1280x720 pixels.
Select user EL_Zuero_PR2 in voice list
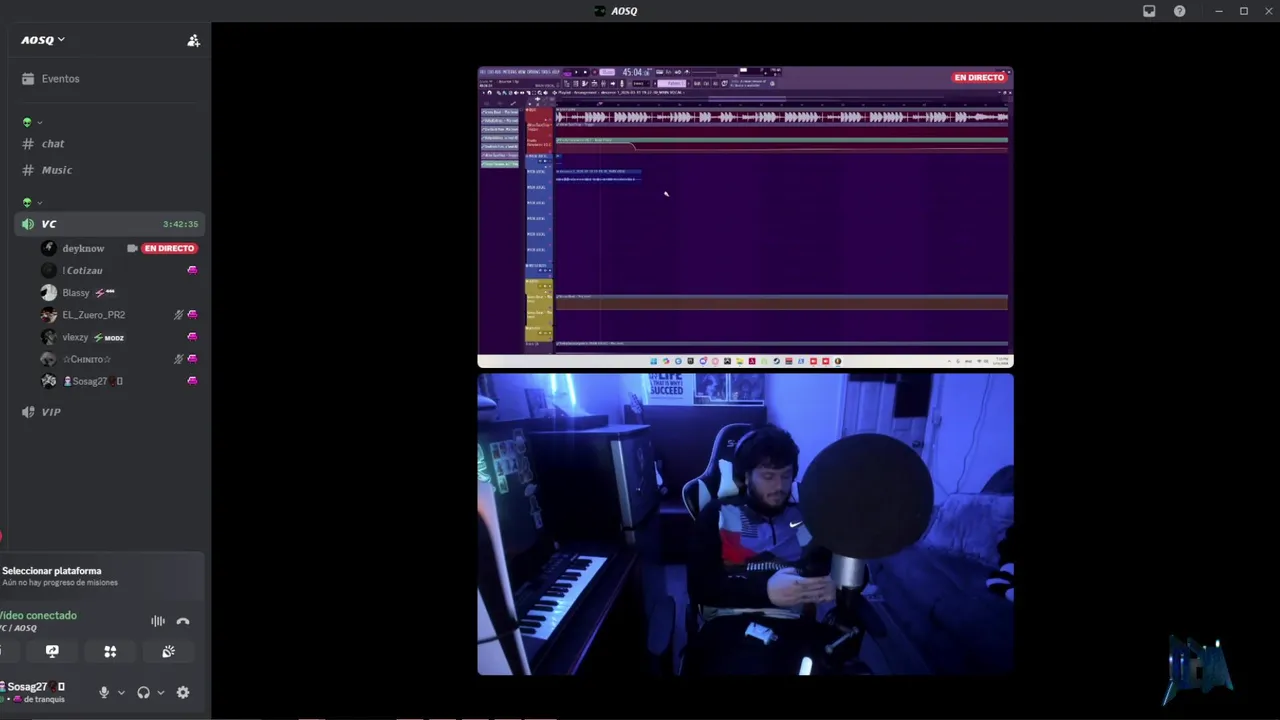(94, 315)
